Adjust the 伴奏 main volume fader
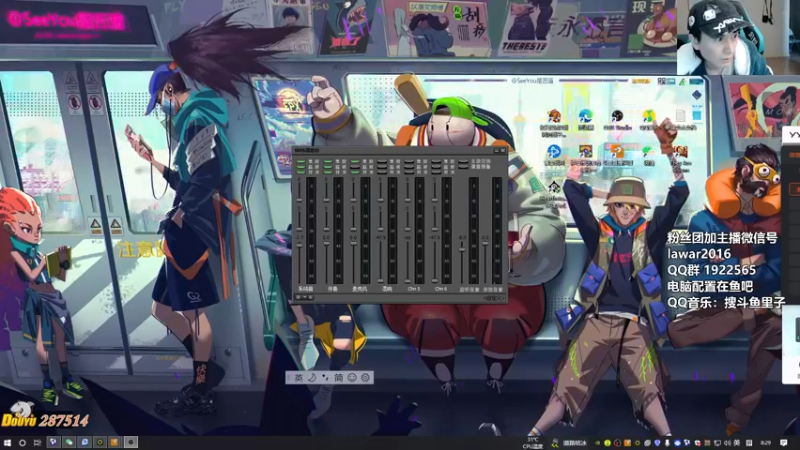 click(x=327, y=243)
